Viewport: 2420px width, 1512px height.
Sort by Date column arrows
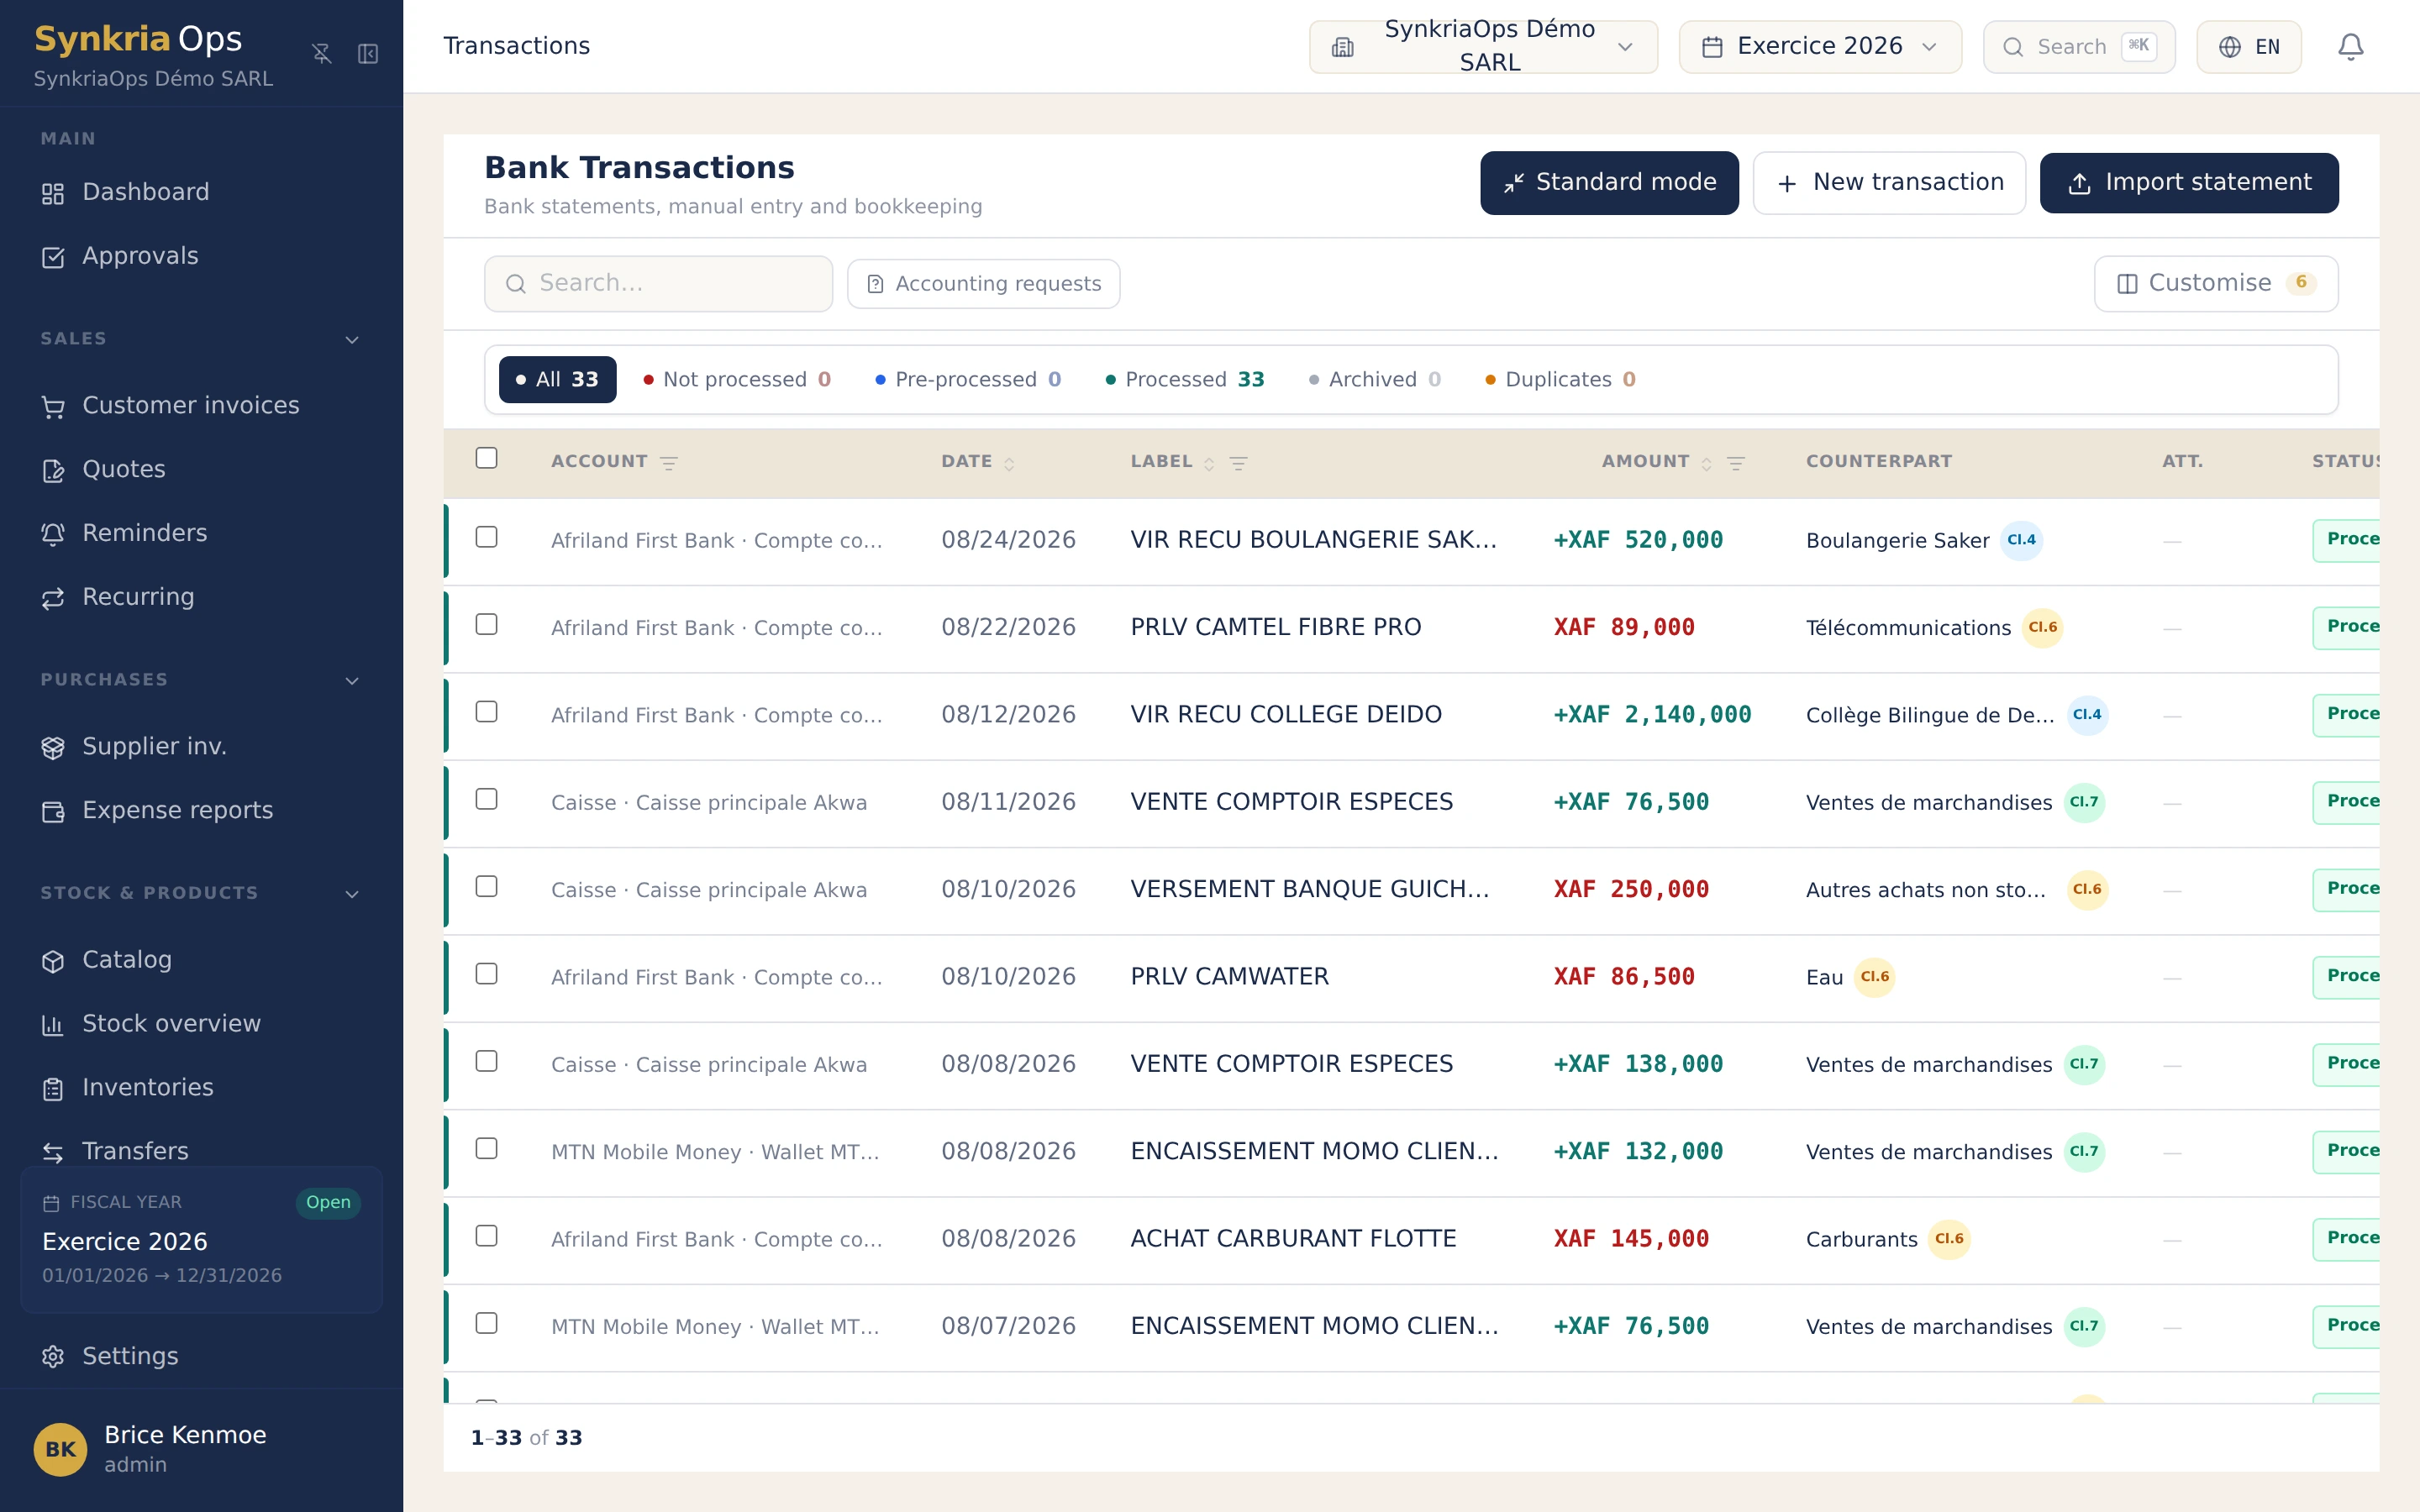(x=1009, y=463)
